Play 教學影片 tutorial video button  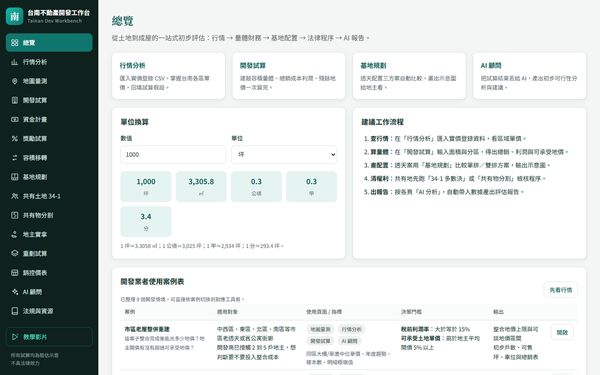click(49, 337)
